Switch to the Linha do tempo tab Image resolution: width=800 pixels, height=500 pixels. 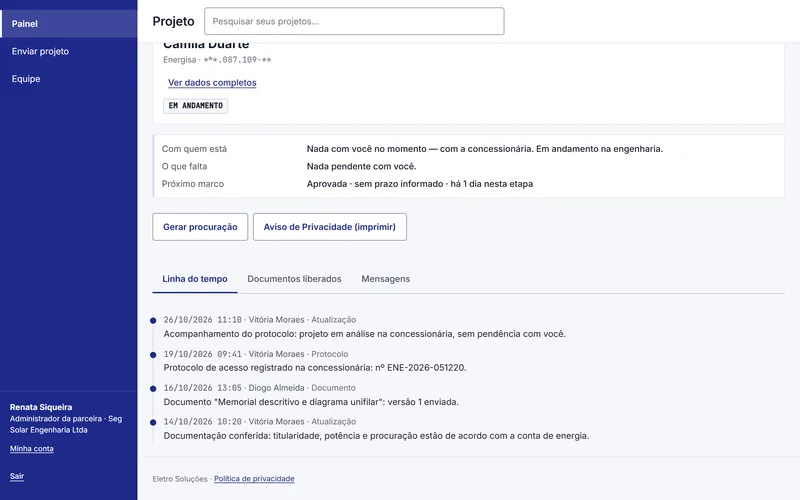point(195,279)
